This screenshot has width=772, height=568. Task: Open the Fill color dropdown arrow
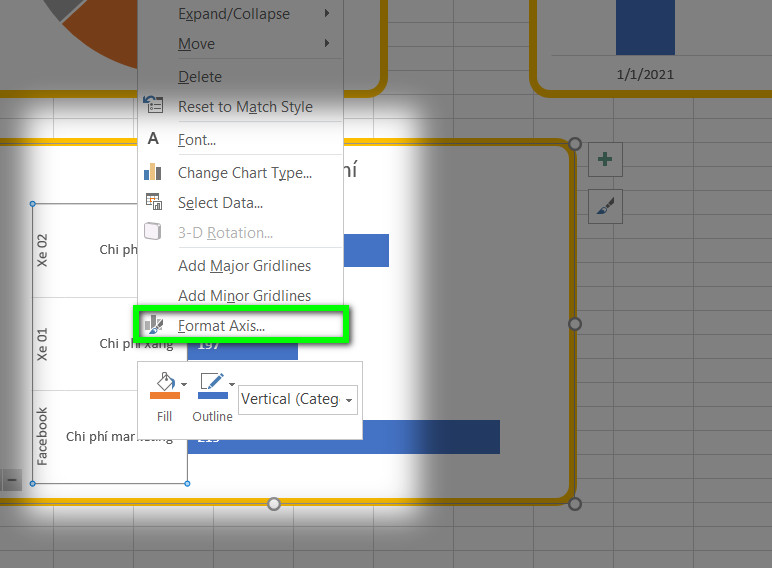click(x=184, y=384)
